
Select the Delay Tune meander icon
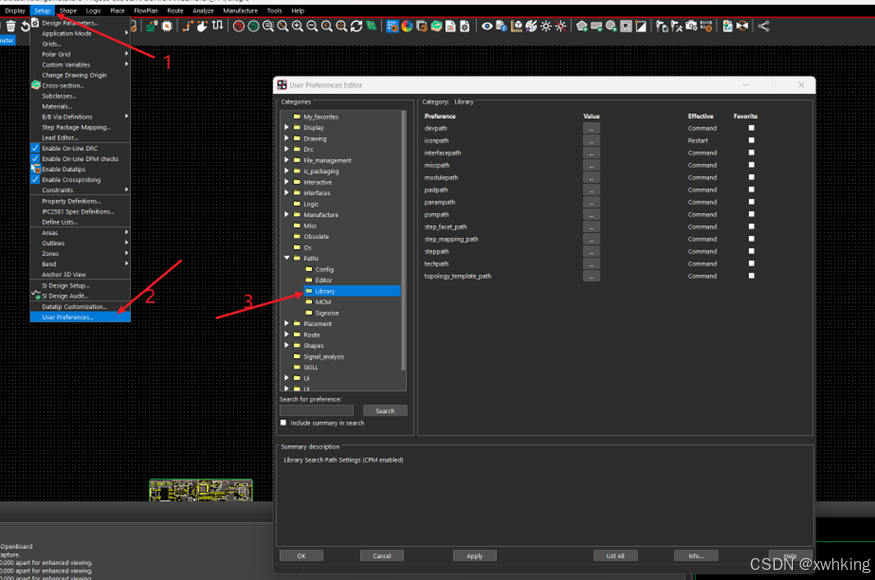217,26
